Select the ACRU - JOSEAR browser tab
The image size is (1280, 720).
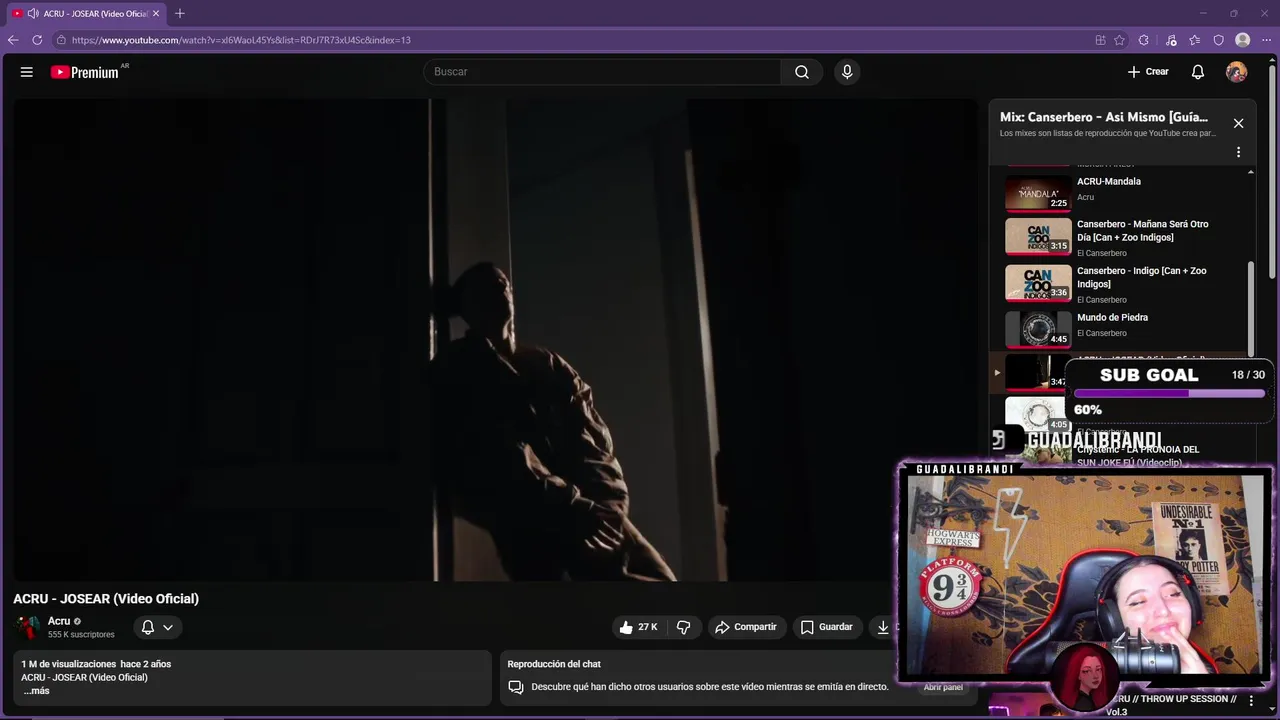pos(87,13)
